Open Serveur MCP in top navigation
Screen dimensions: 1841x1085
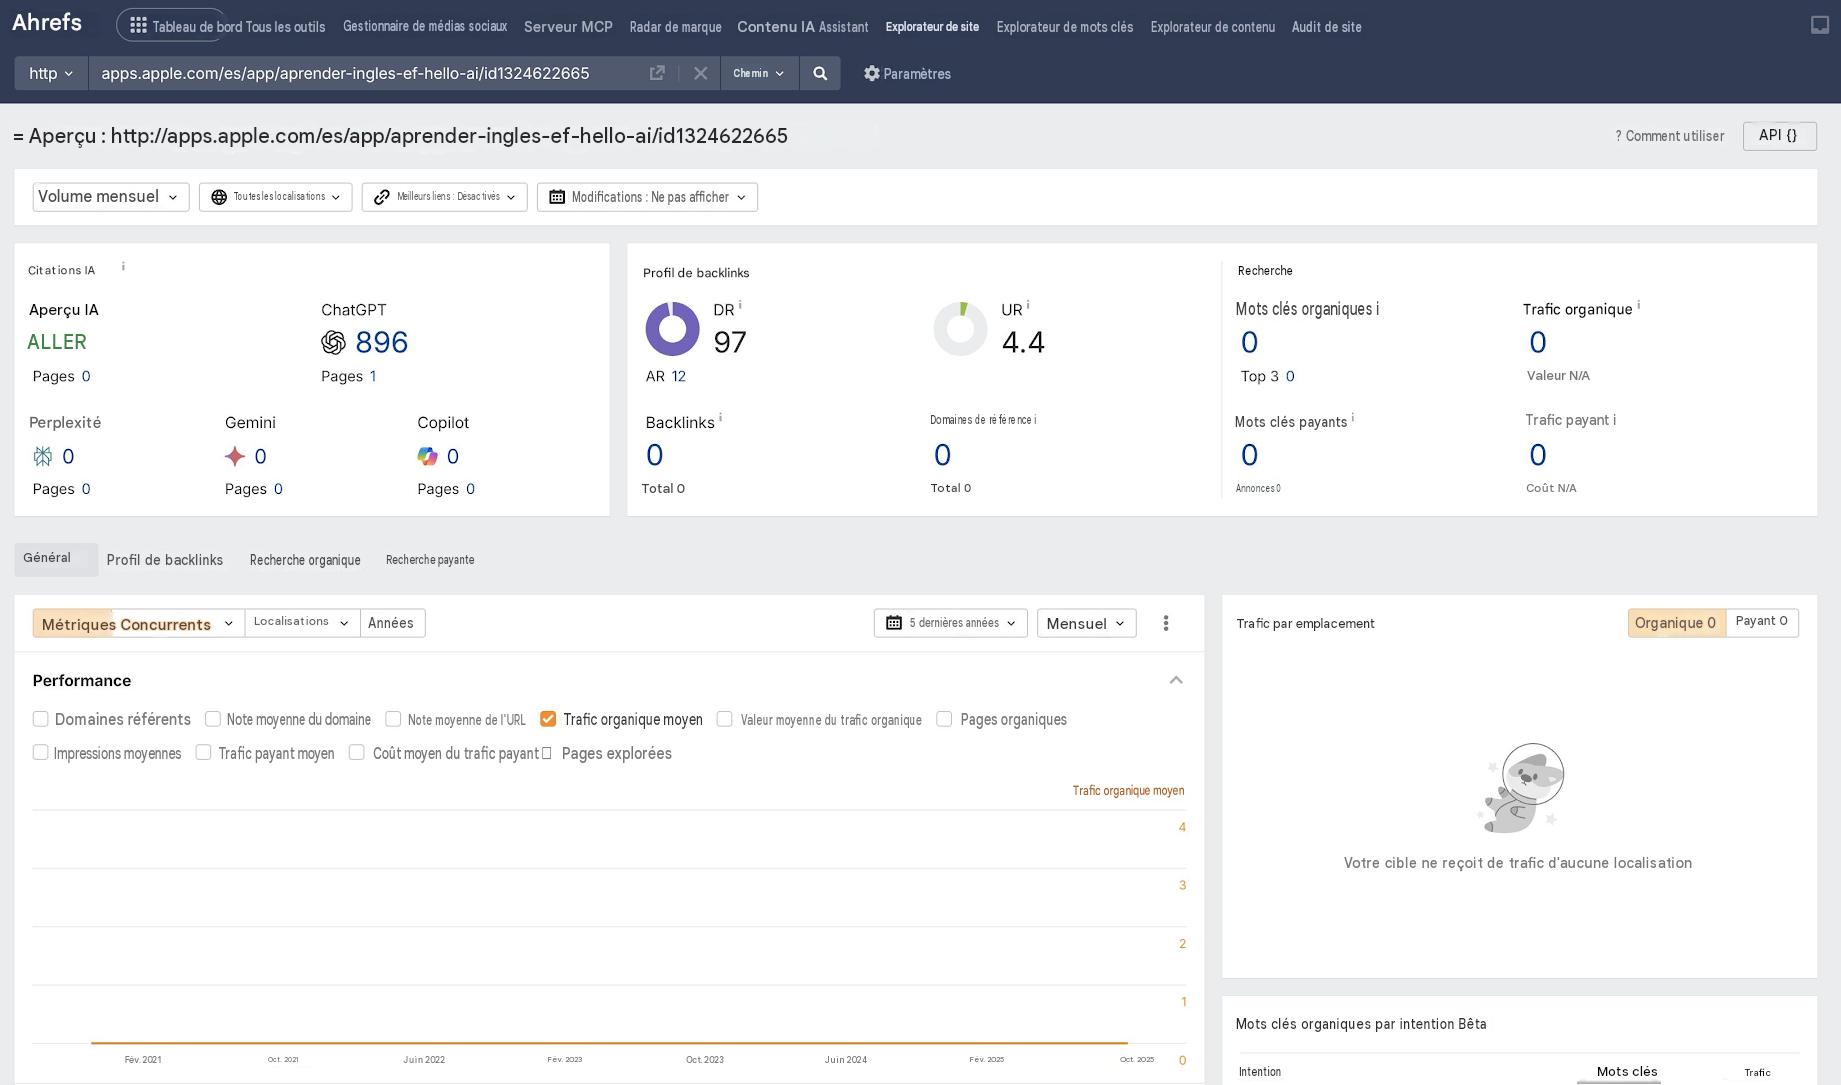click(x=568, y=26)
